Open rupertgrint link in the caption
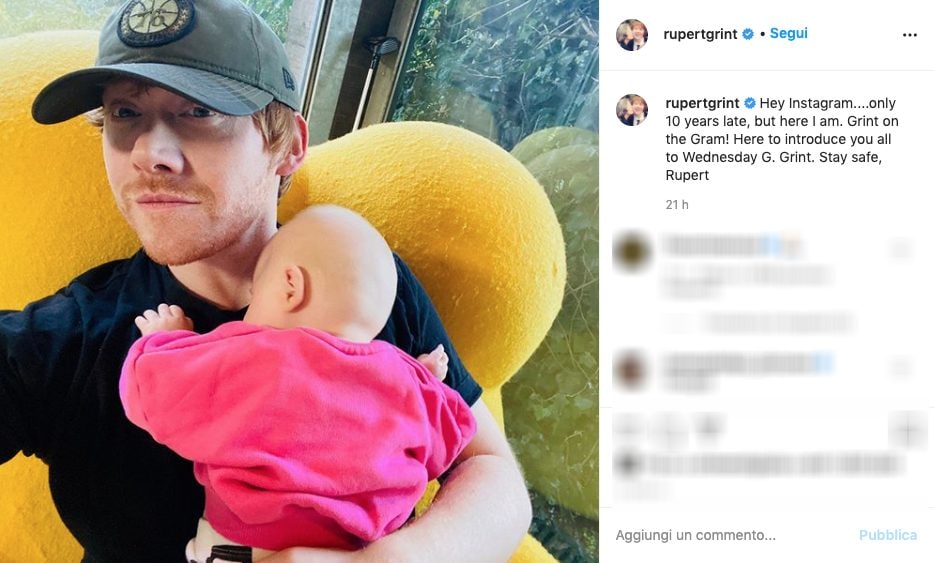 702,103
